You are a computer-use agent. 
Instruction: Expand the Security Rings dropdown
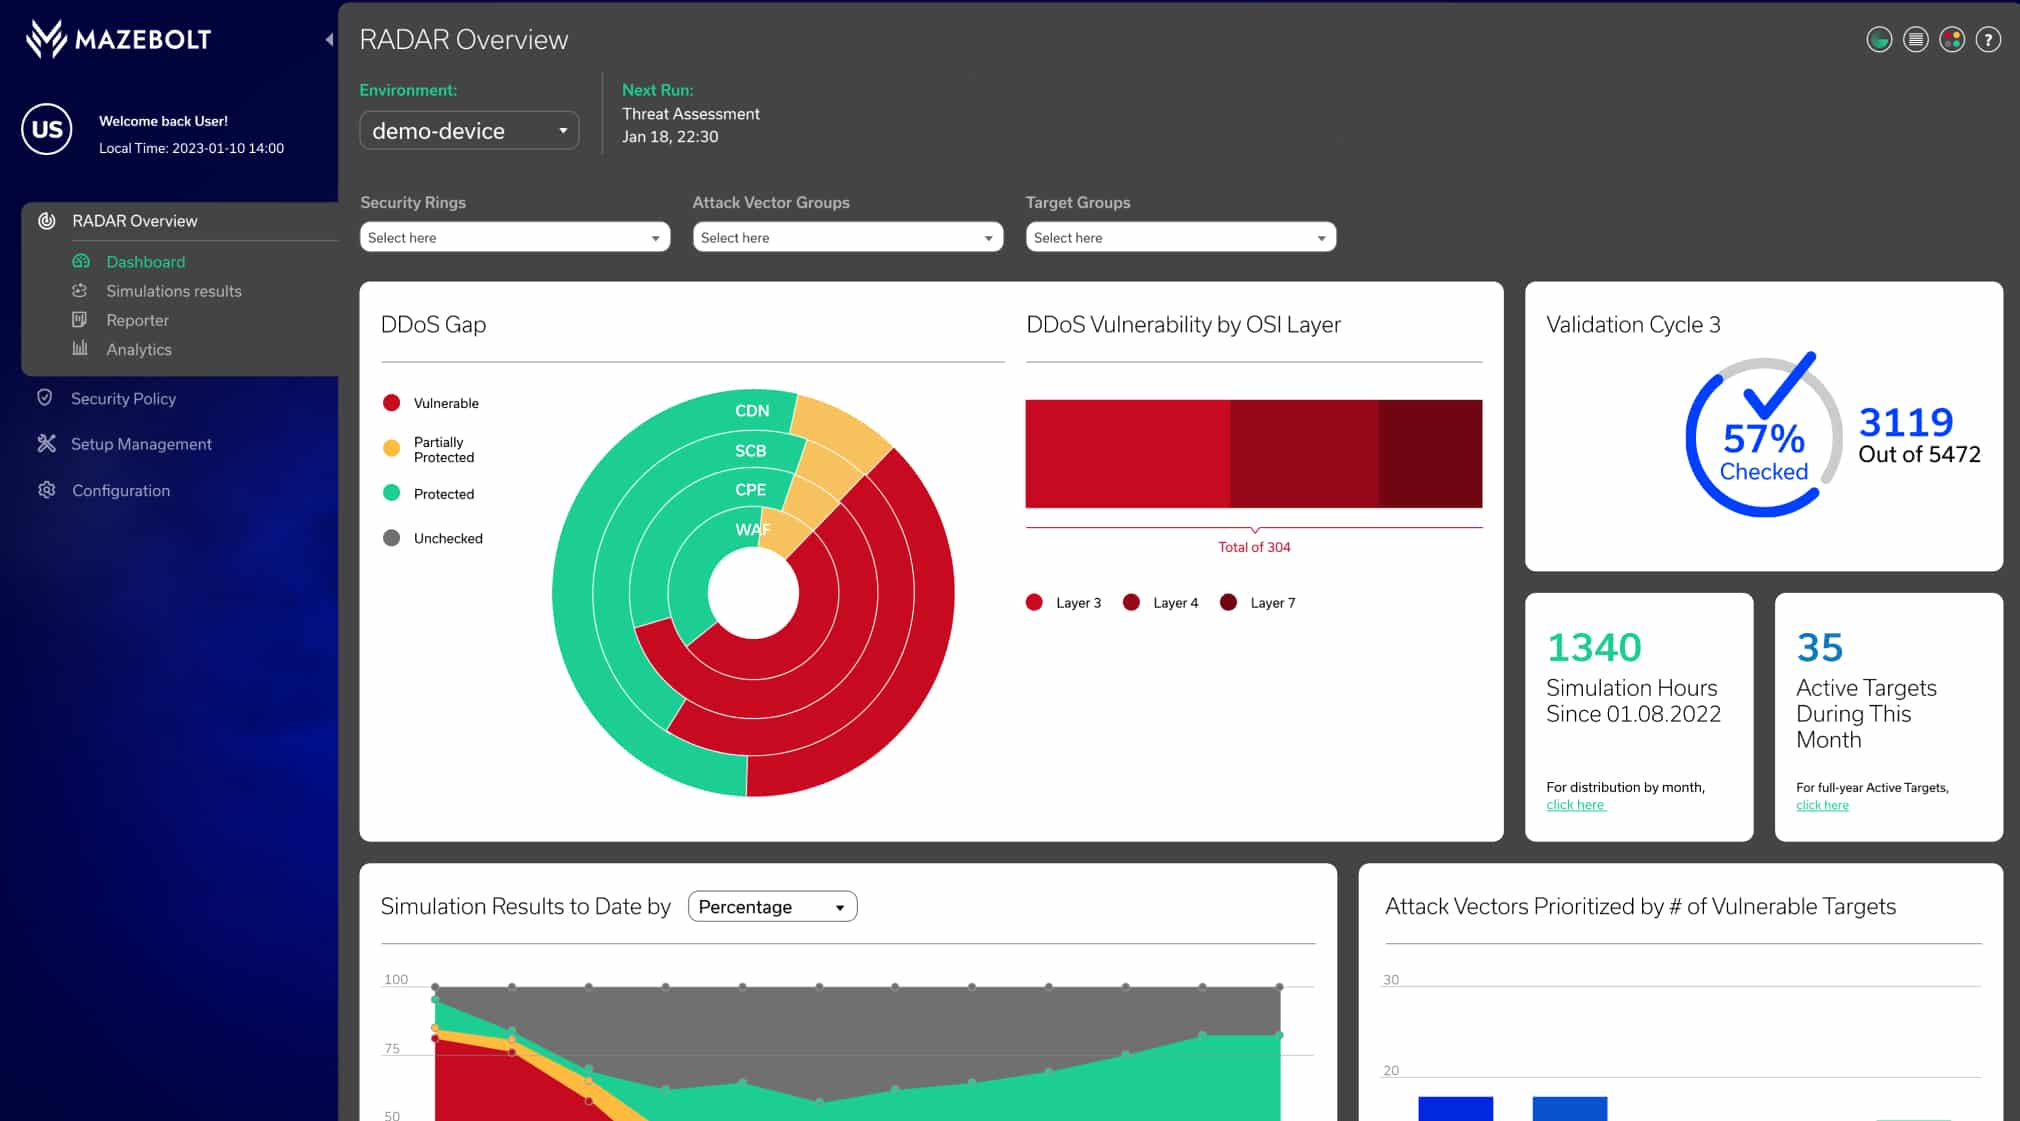pos(515,237)
